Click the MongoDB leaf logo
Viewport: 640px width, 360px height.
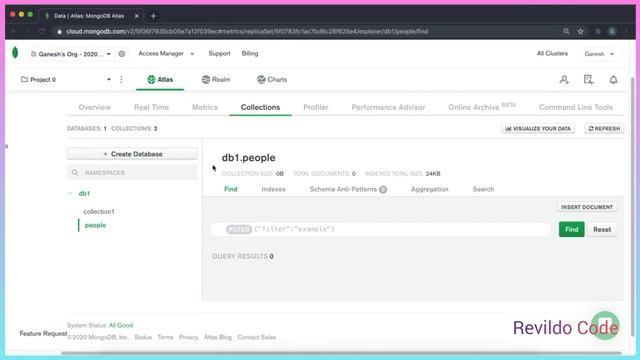point(15,53)
